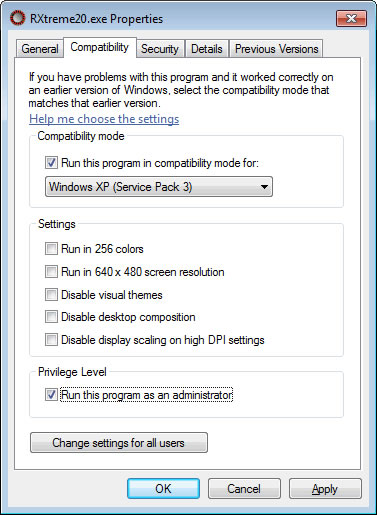Expand the Windows XP (Service Pack 3) dropdown
The height and width of the screenshot is (515, 377).
(x=159, y=187)
